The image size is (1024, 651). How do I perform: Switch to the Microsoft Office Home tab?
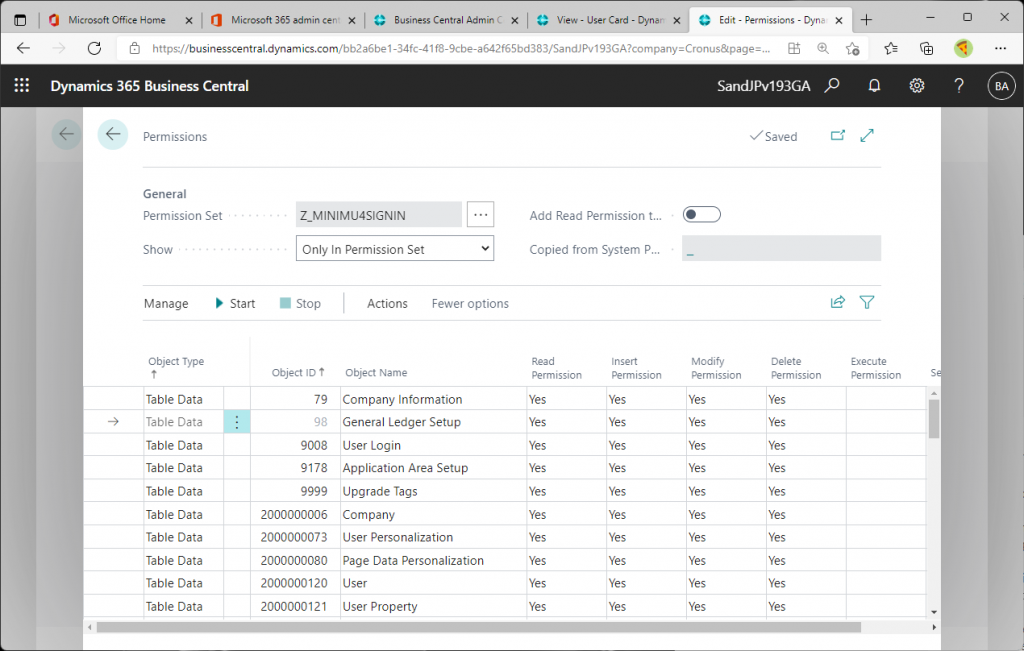click(x=120, y=20)
